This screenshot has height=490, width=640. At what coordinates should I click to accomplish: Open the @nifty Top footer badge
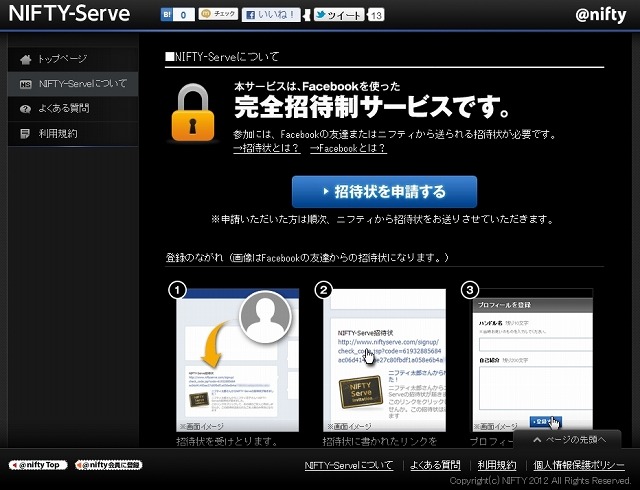coord(38,465)
